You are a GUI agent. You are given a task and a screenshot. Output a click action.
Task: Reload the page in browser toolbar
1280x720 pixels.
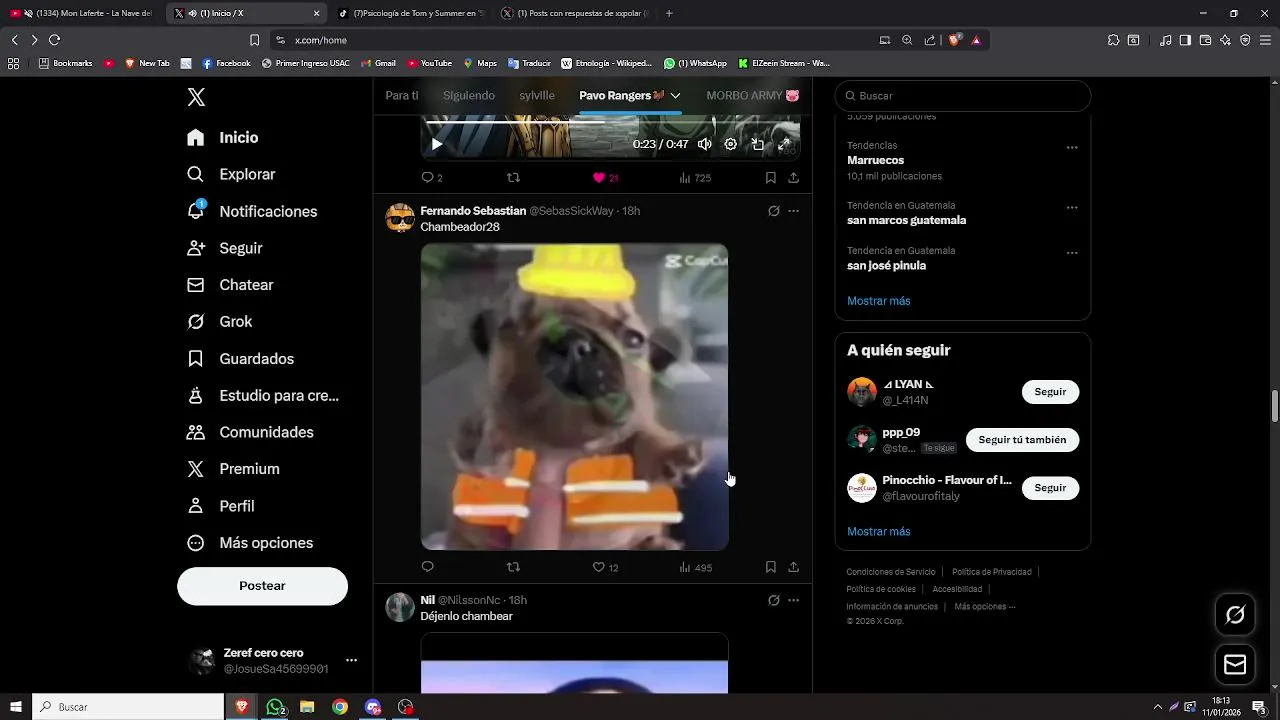(54, 40)
